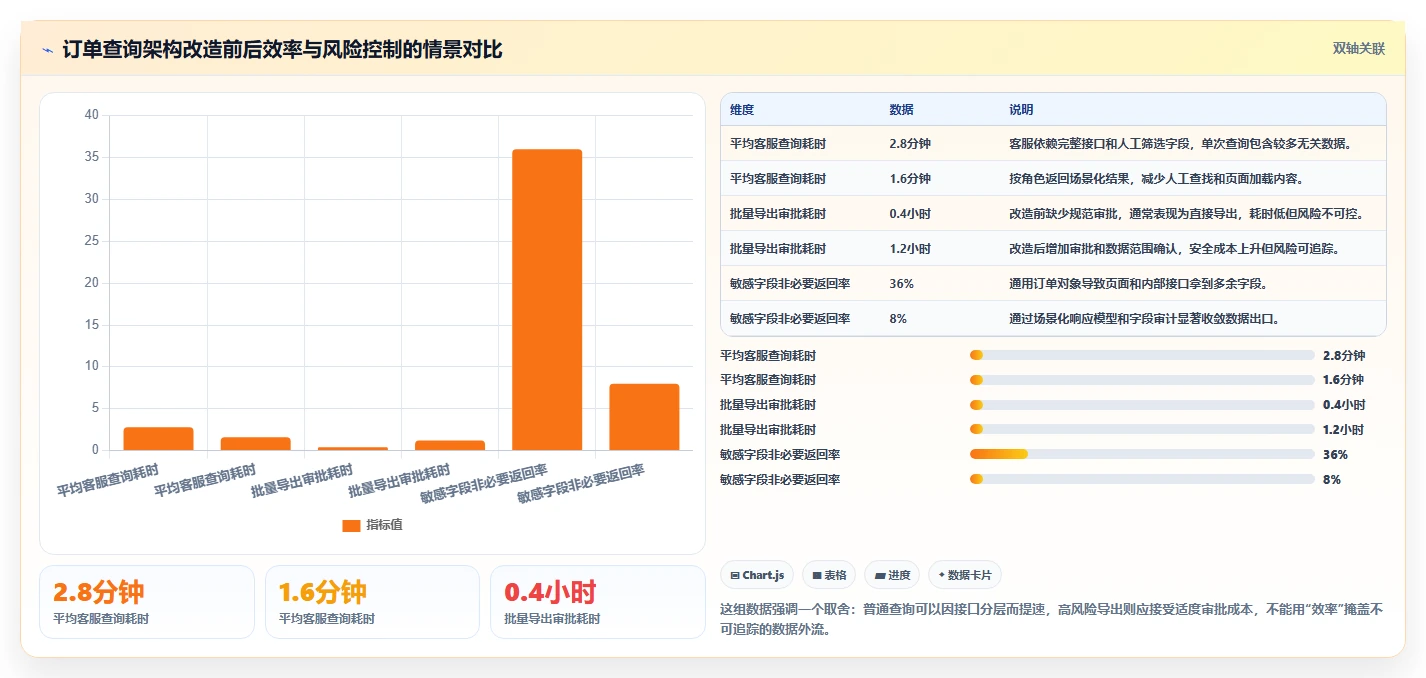Image resolution: width=1426 pixels, height=678 pixels.
Task: Click the 2.8分钟 cell in the table
Action: [x=910, y=143]
